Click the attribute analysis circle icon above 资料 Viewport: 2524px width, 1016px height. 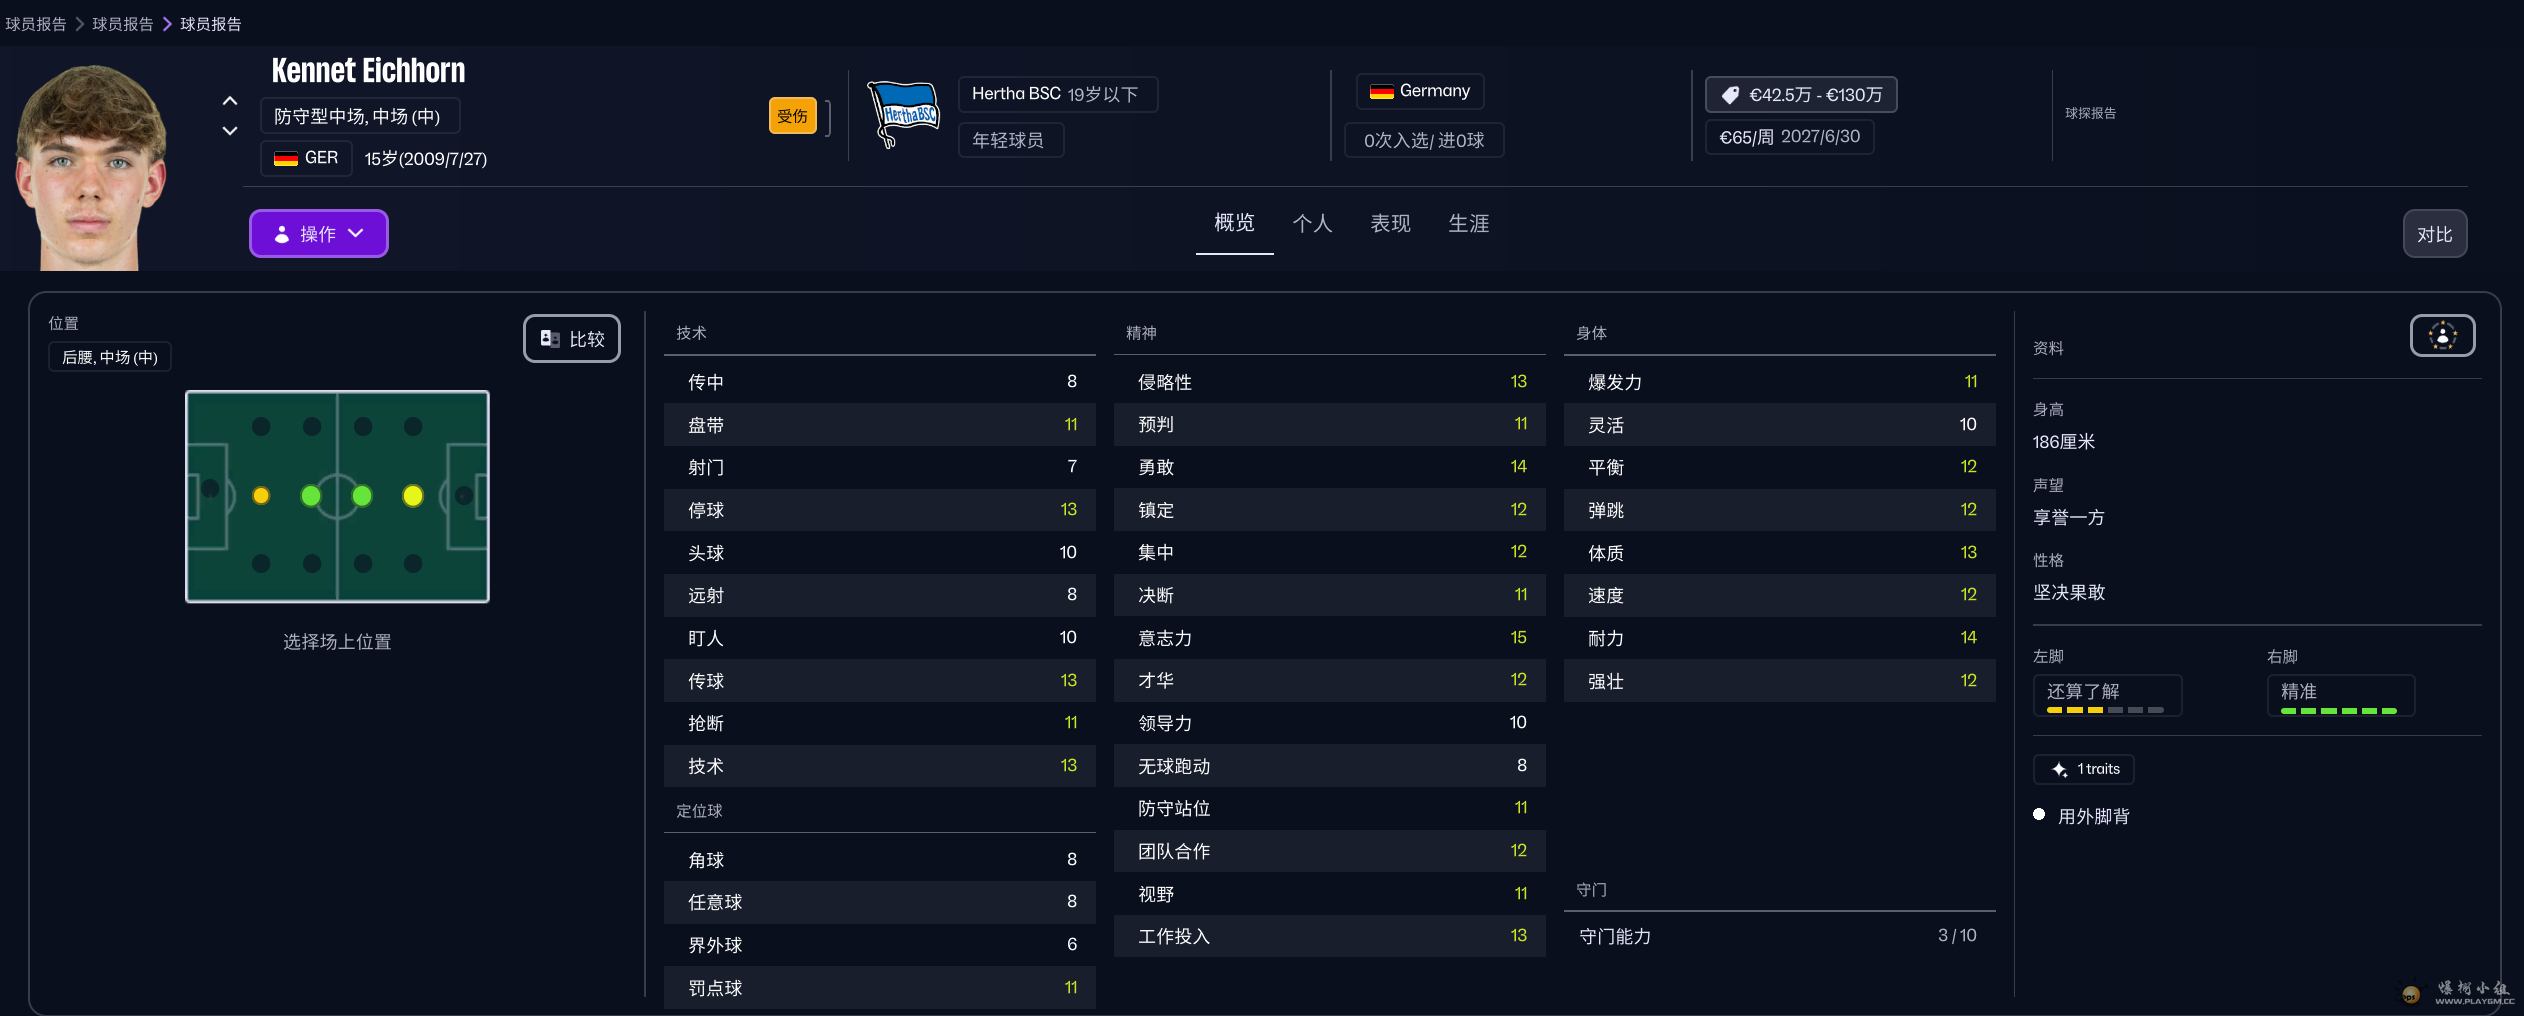tap(2441, 336)
